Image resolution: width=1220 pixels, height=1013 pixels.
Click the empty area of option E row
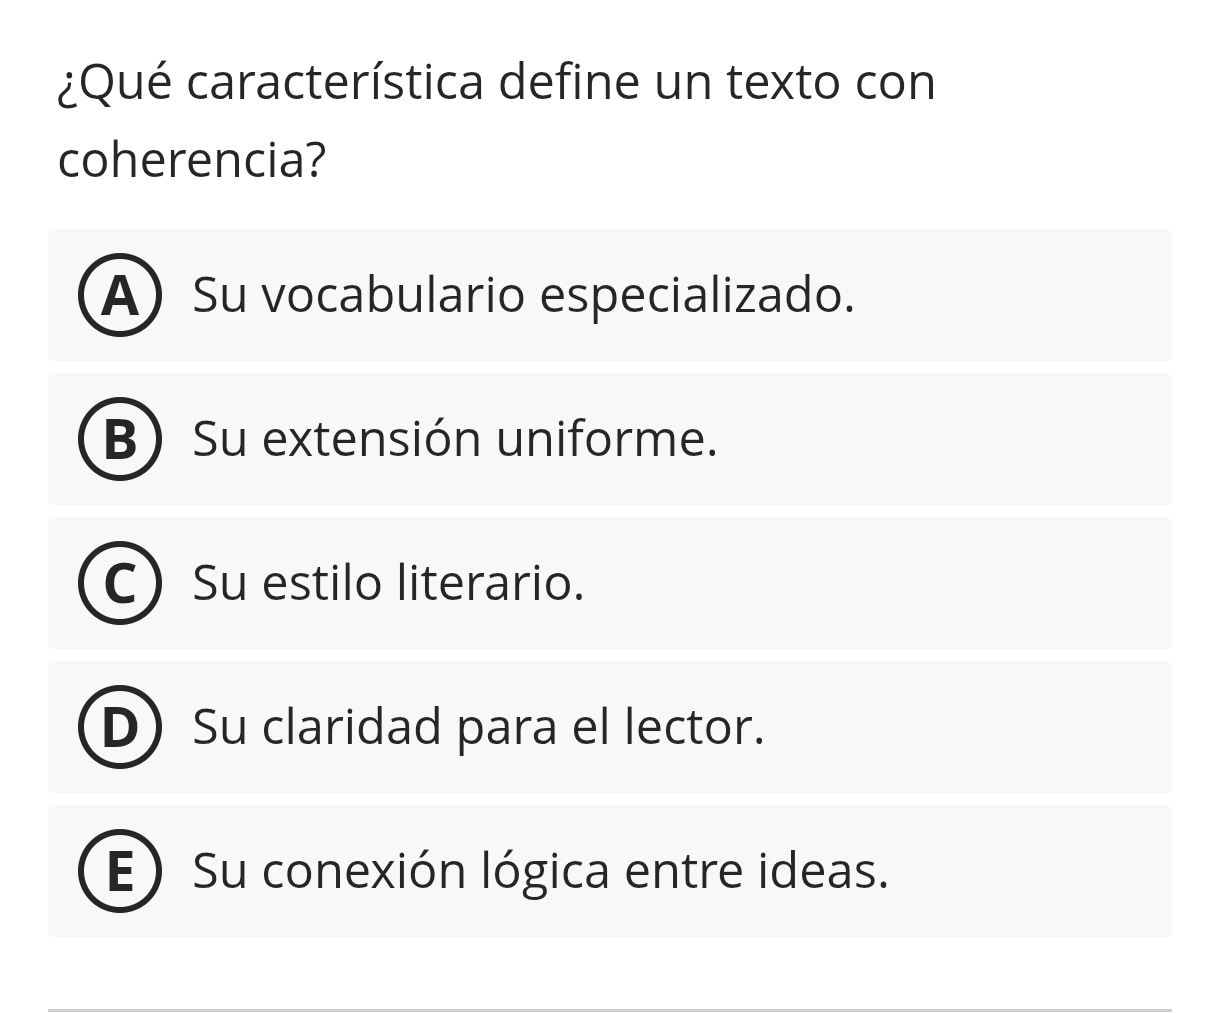[x=1030, y=871]
